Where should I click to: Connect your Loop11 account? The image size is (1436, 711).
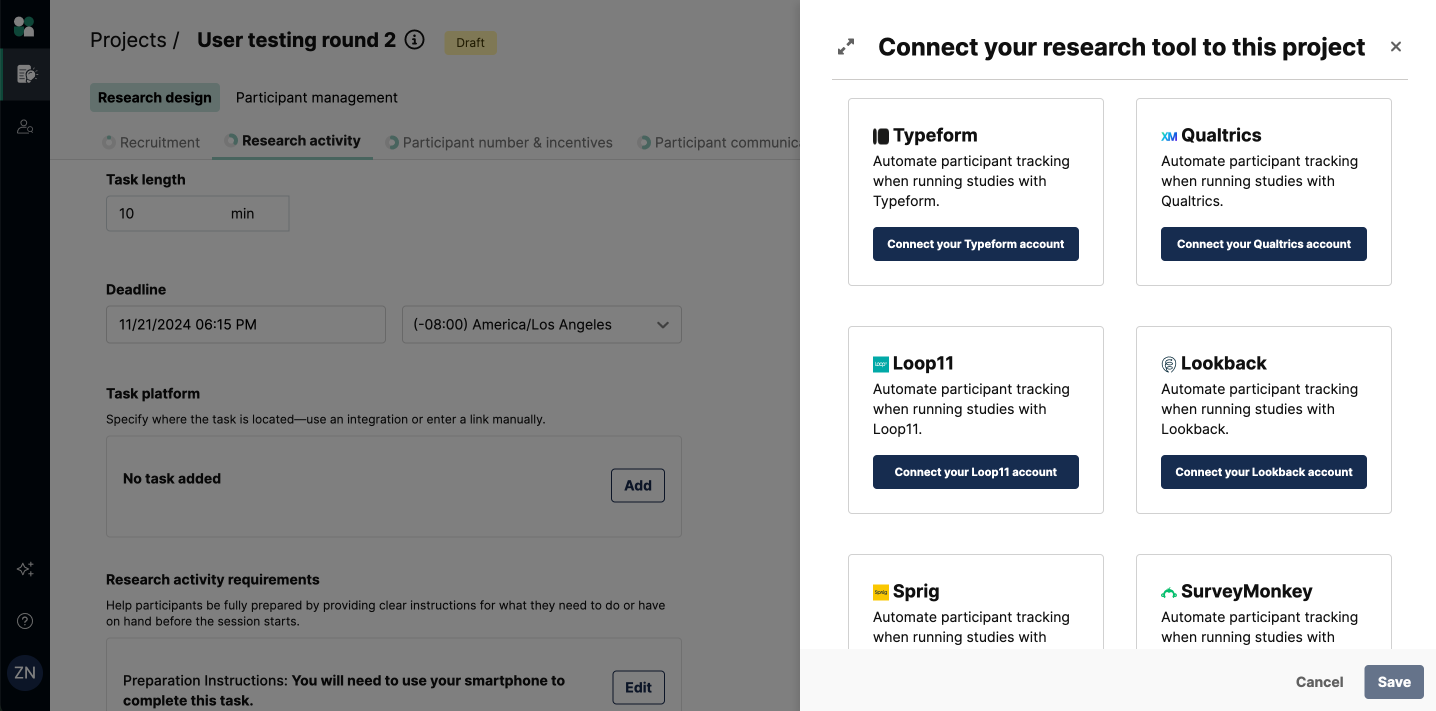point(976,472)
